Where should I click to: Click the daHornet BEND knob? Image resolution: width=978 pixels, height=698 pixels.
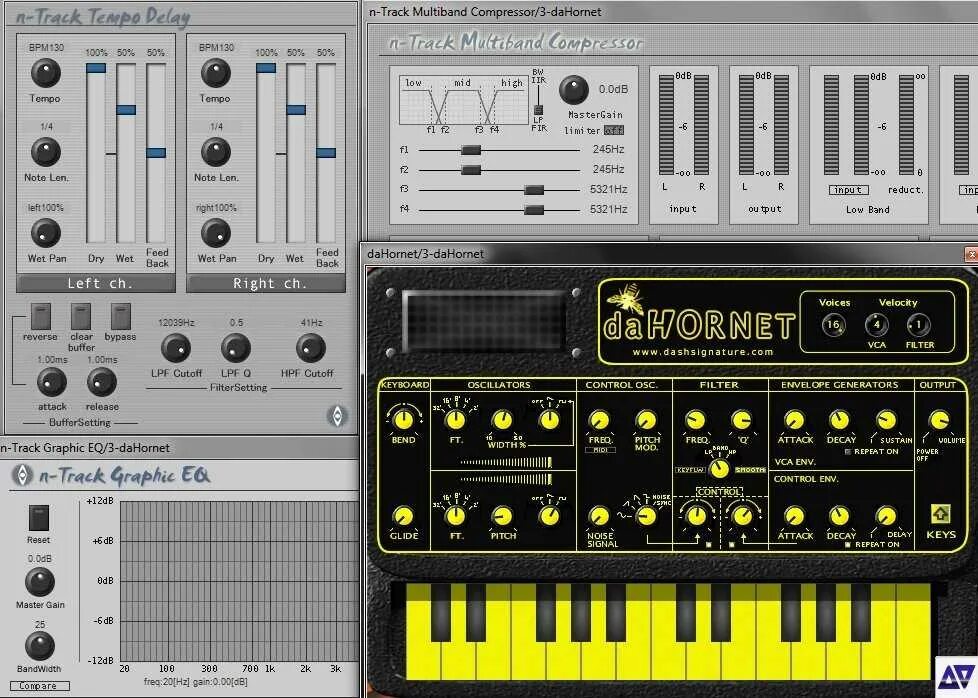404,420
